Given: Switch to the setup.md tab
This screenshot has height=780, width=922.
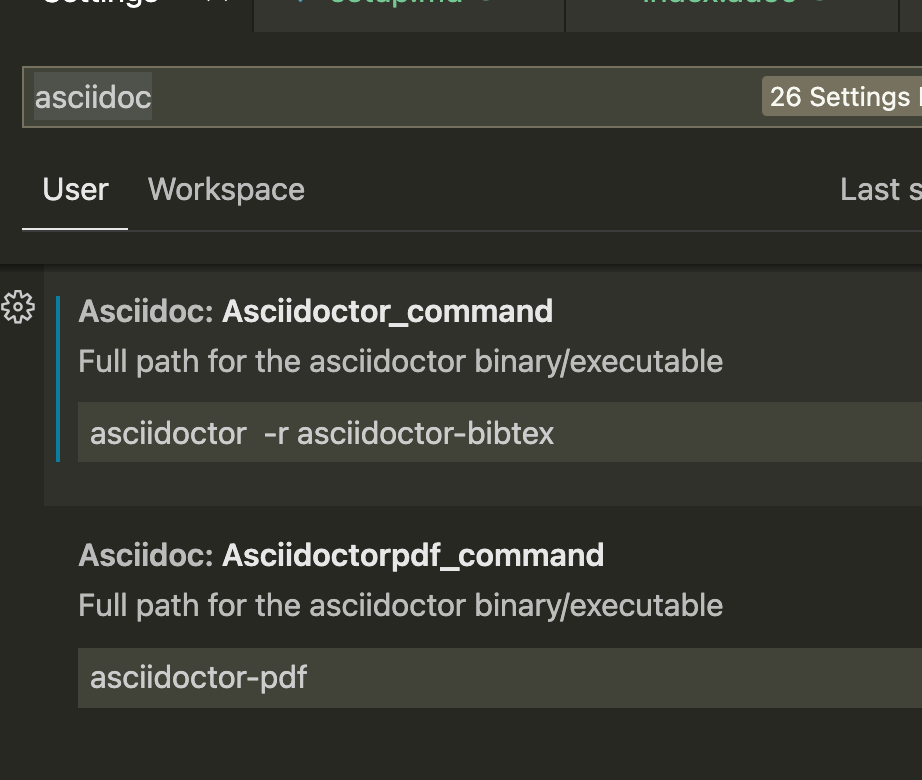Looking at the screenshot, I should pyautogui.click(x=400, y=5).
